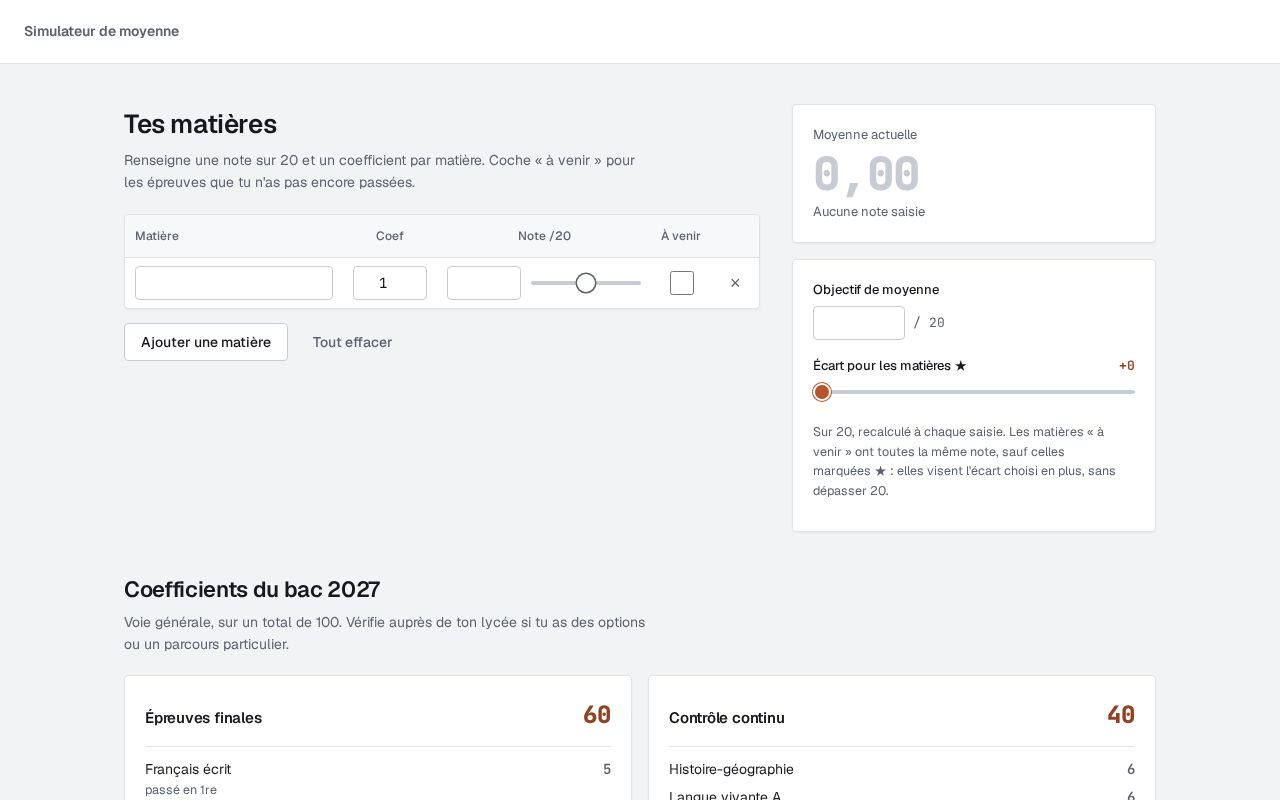Focus the Coef field showing 1
This screenshot has width=1280, height=800.
click(x=390, y=283)
